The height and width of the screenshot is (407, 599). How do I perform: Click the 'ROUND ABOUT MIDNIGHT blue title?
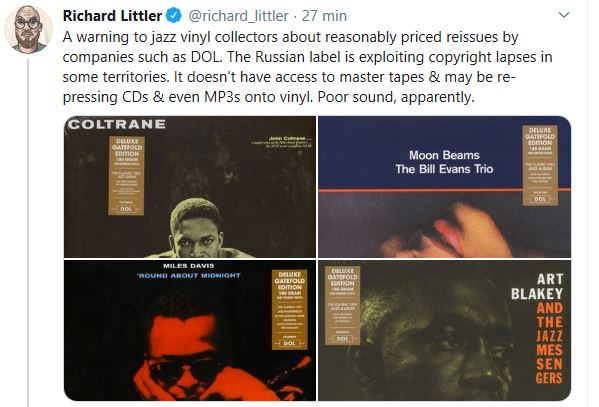coord(189,275)
